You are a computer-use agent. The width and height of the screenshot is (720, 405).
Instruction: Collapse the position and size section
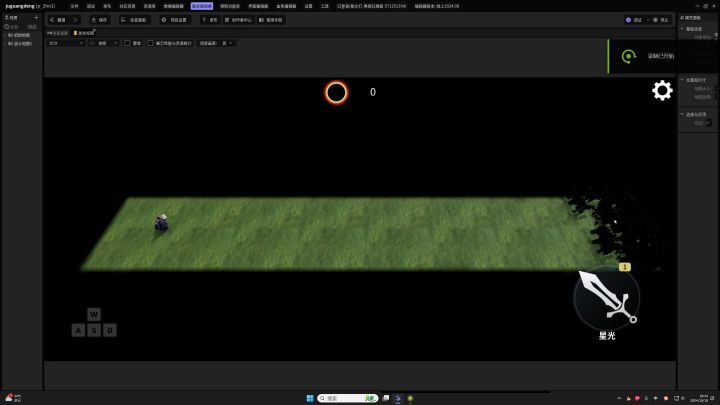coord(682,80)
